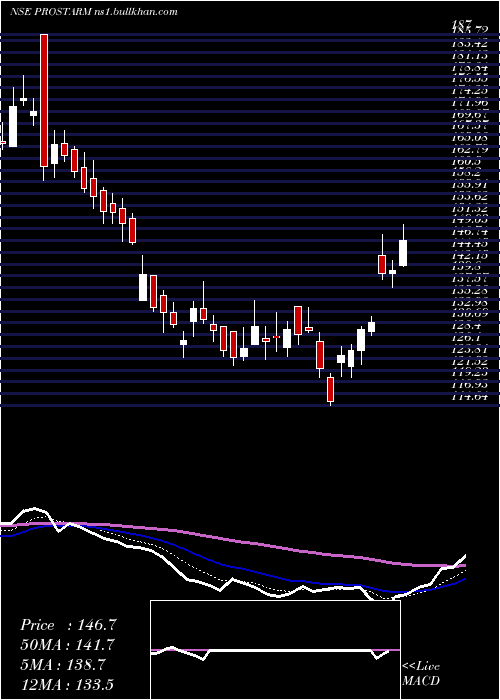
Task: Click the 146.74 price axis label
Action: click(469, 231)
